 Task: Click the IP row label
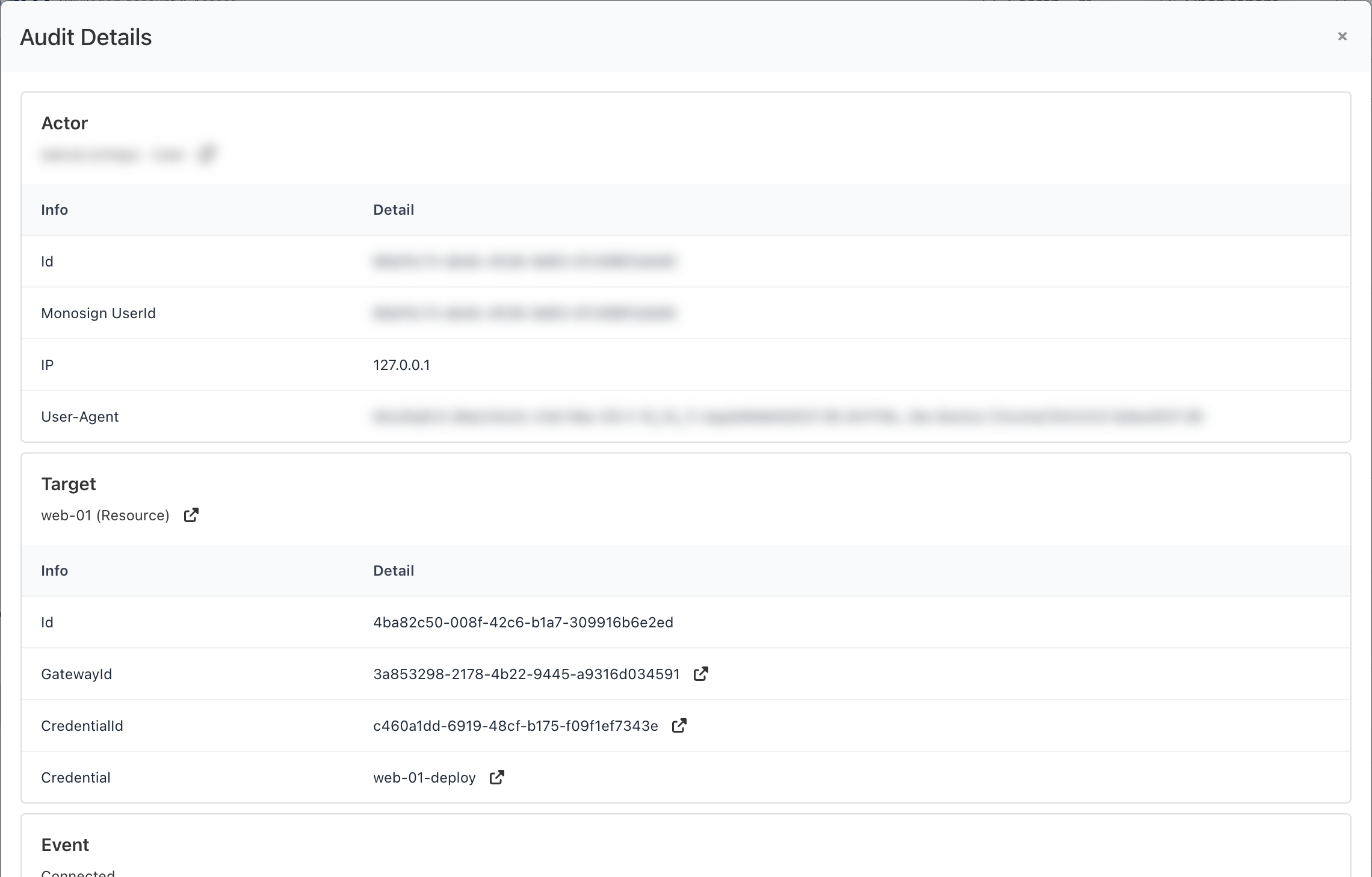pos(47,365)
